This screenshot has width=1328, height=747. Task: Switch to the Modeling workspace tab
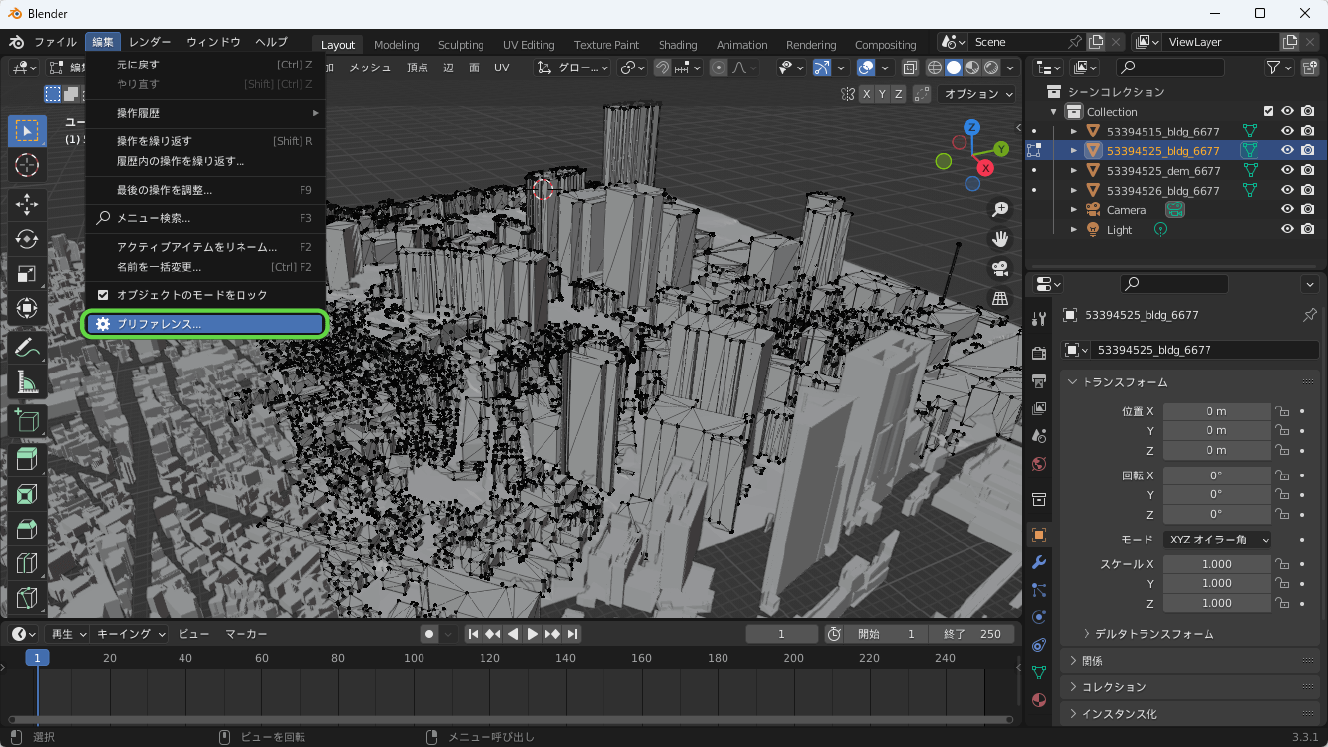click(396, 44)
